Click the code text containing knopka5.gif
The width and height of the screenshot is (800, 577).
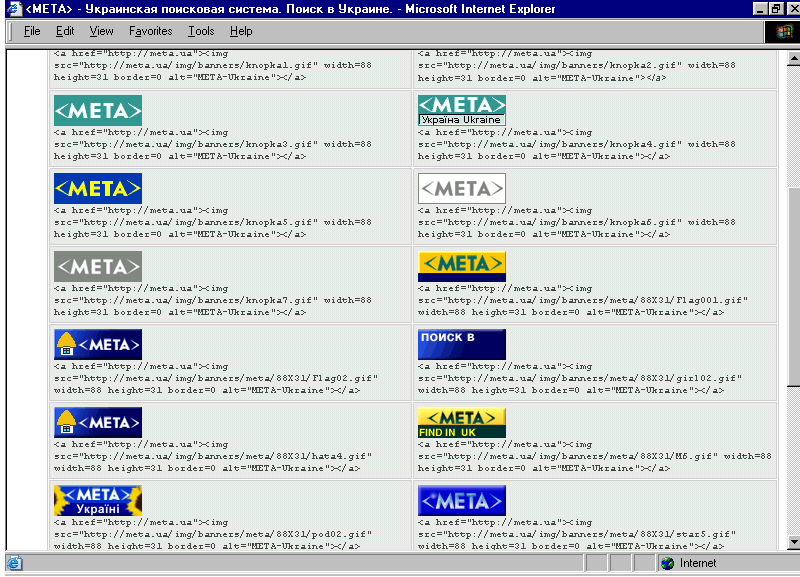pos(213,222)
